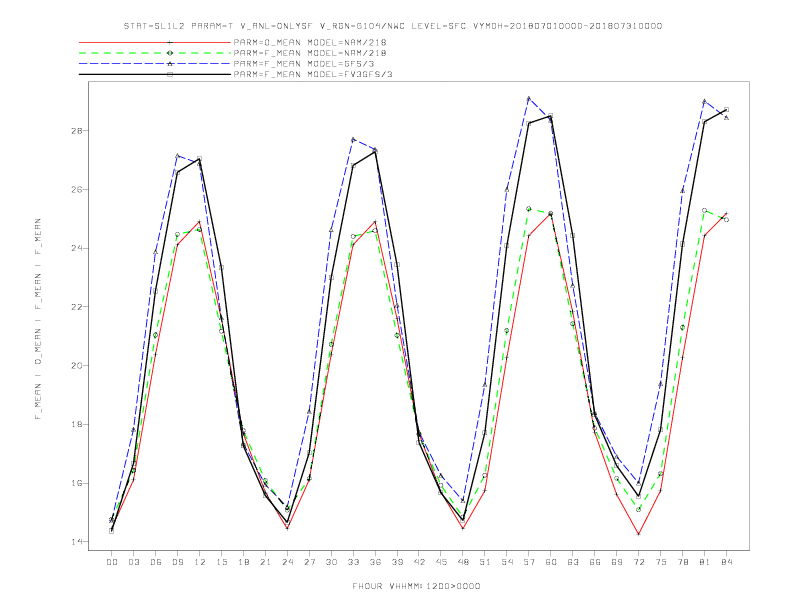Click y-axis tick value 24

coord(76,248)
